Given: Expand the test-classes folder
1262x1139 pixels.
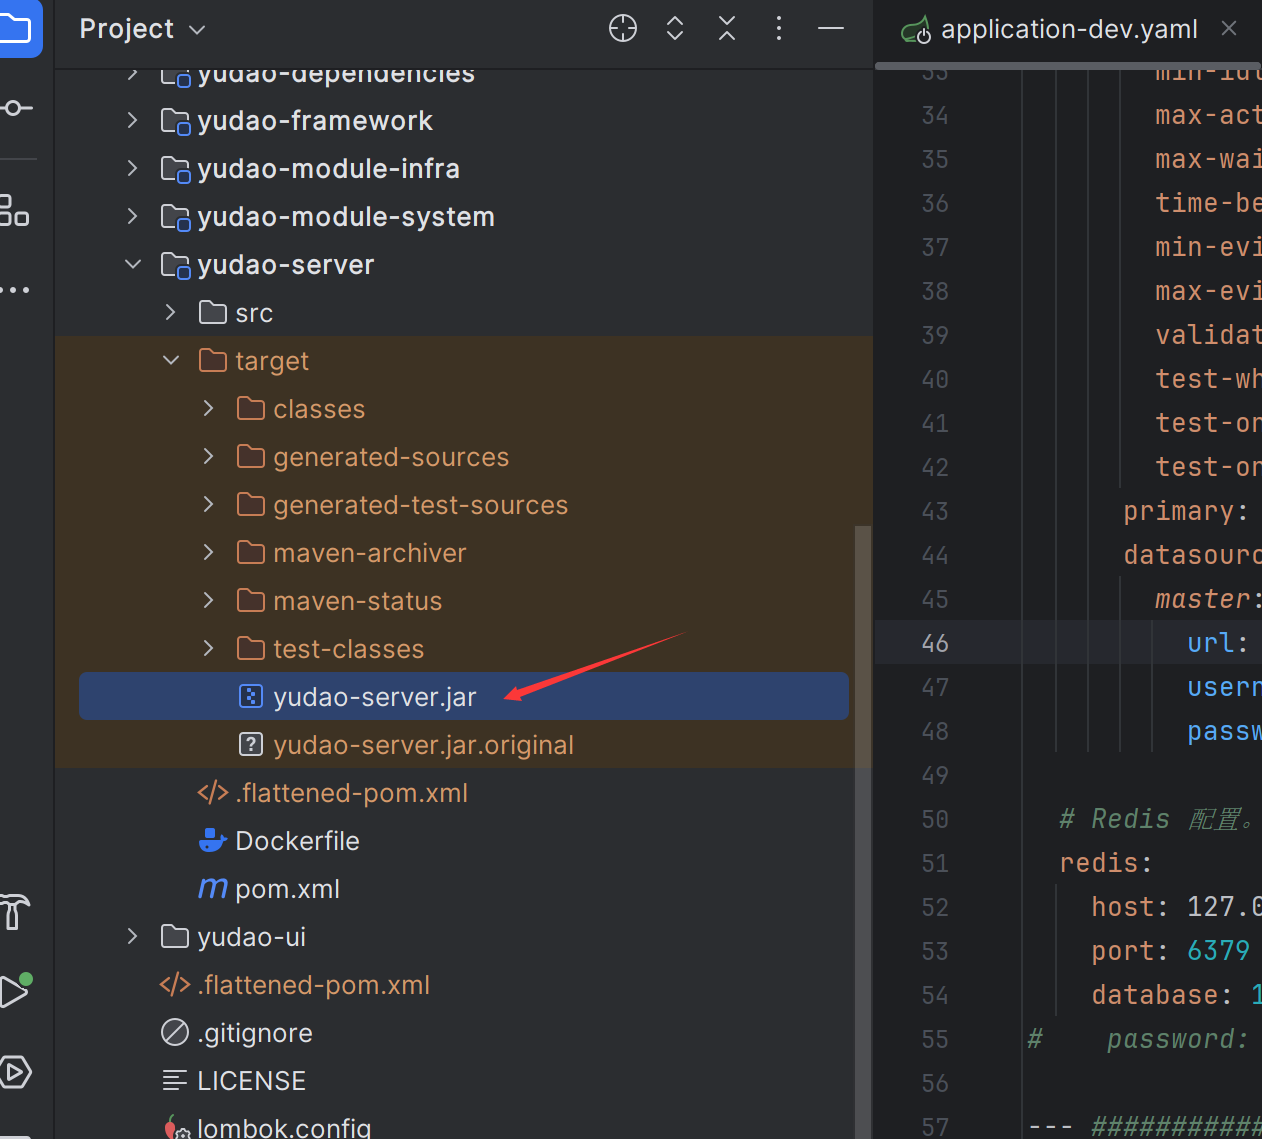Looking at the screenshot, I should tap(209, 648).
